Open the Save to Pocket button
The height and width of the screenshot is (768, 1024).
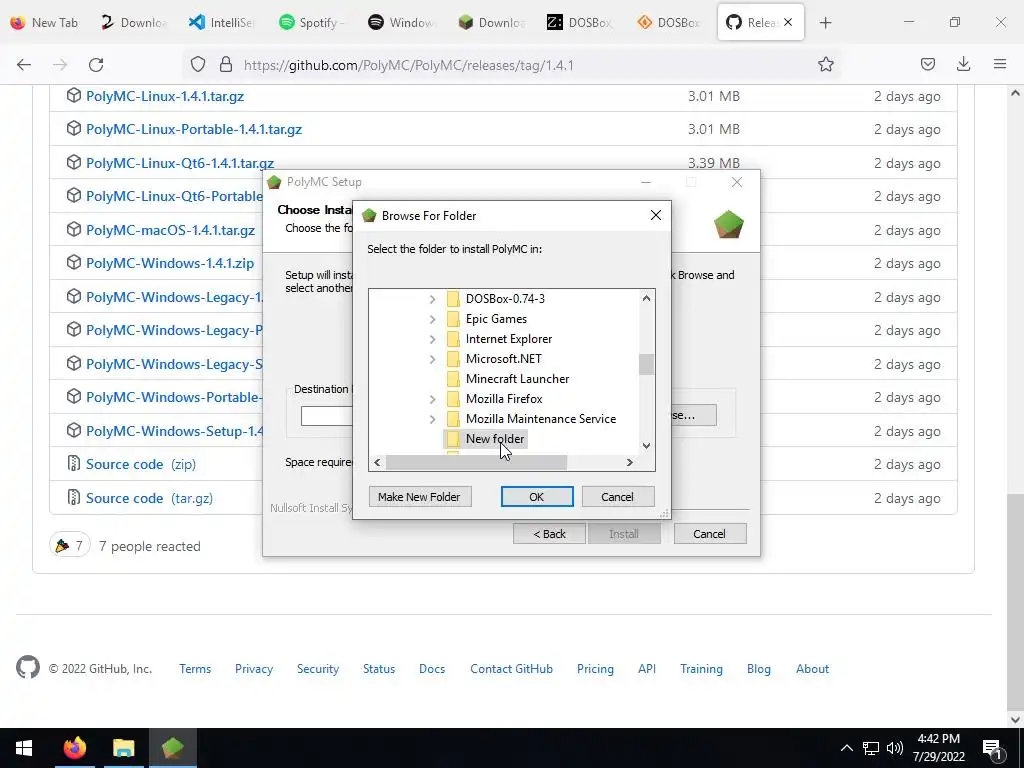point(927,64)
